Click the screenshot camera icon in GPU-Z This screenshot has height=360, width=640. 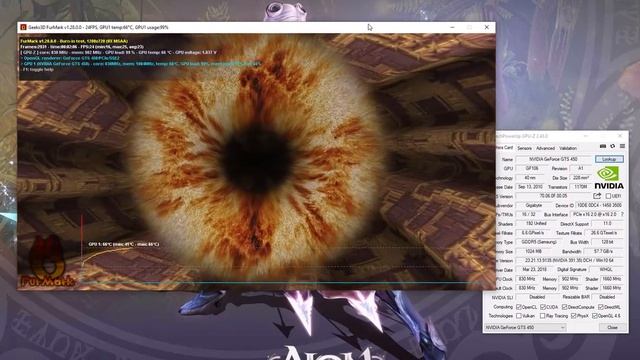pos(603,146)
